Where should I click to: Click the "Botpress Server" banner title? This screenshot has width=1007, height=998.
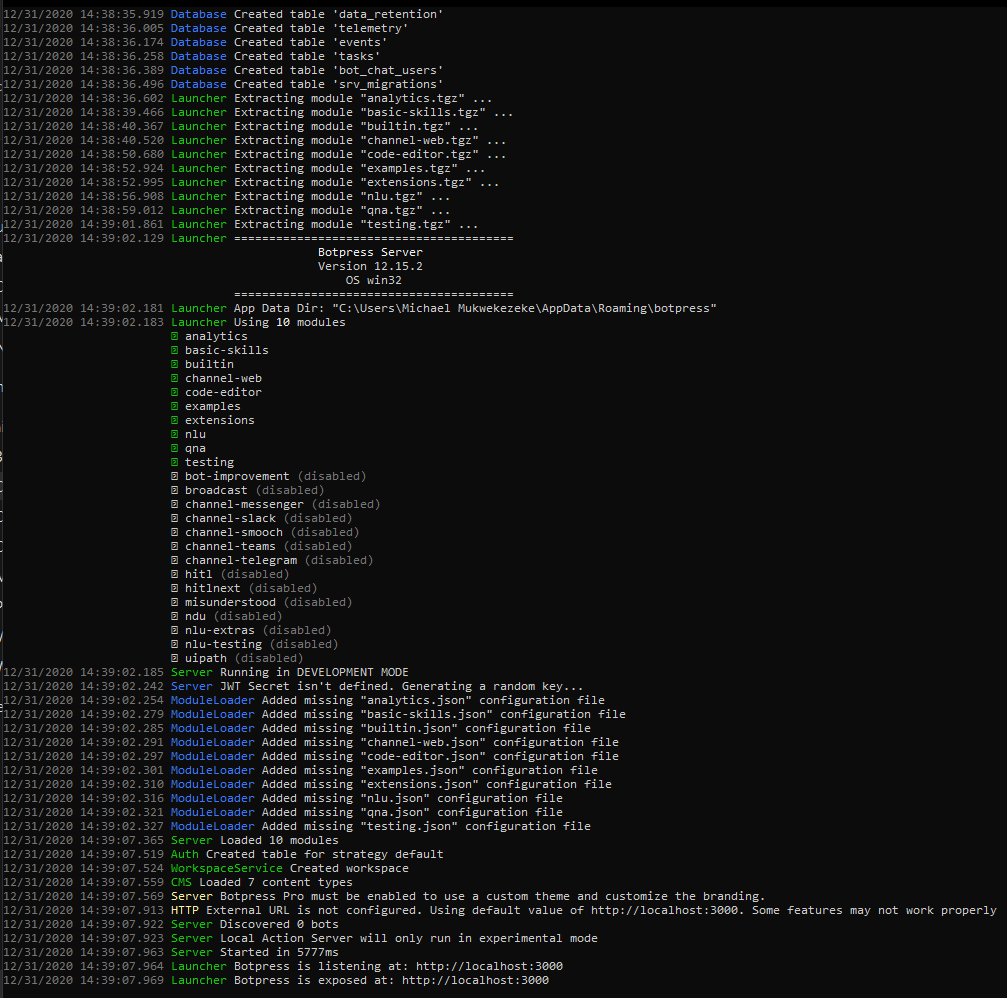[370, 252]
